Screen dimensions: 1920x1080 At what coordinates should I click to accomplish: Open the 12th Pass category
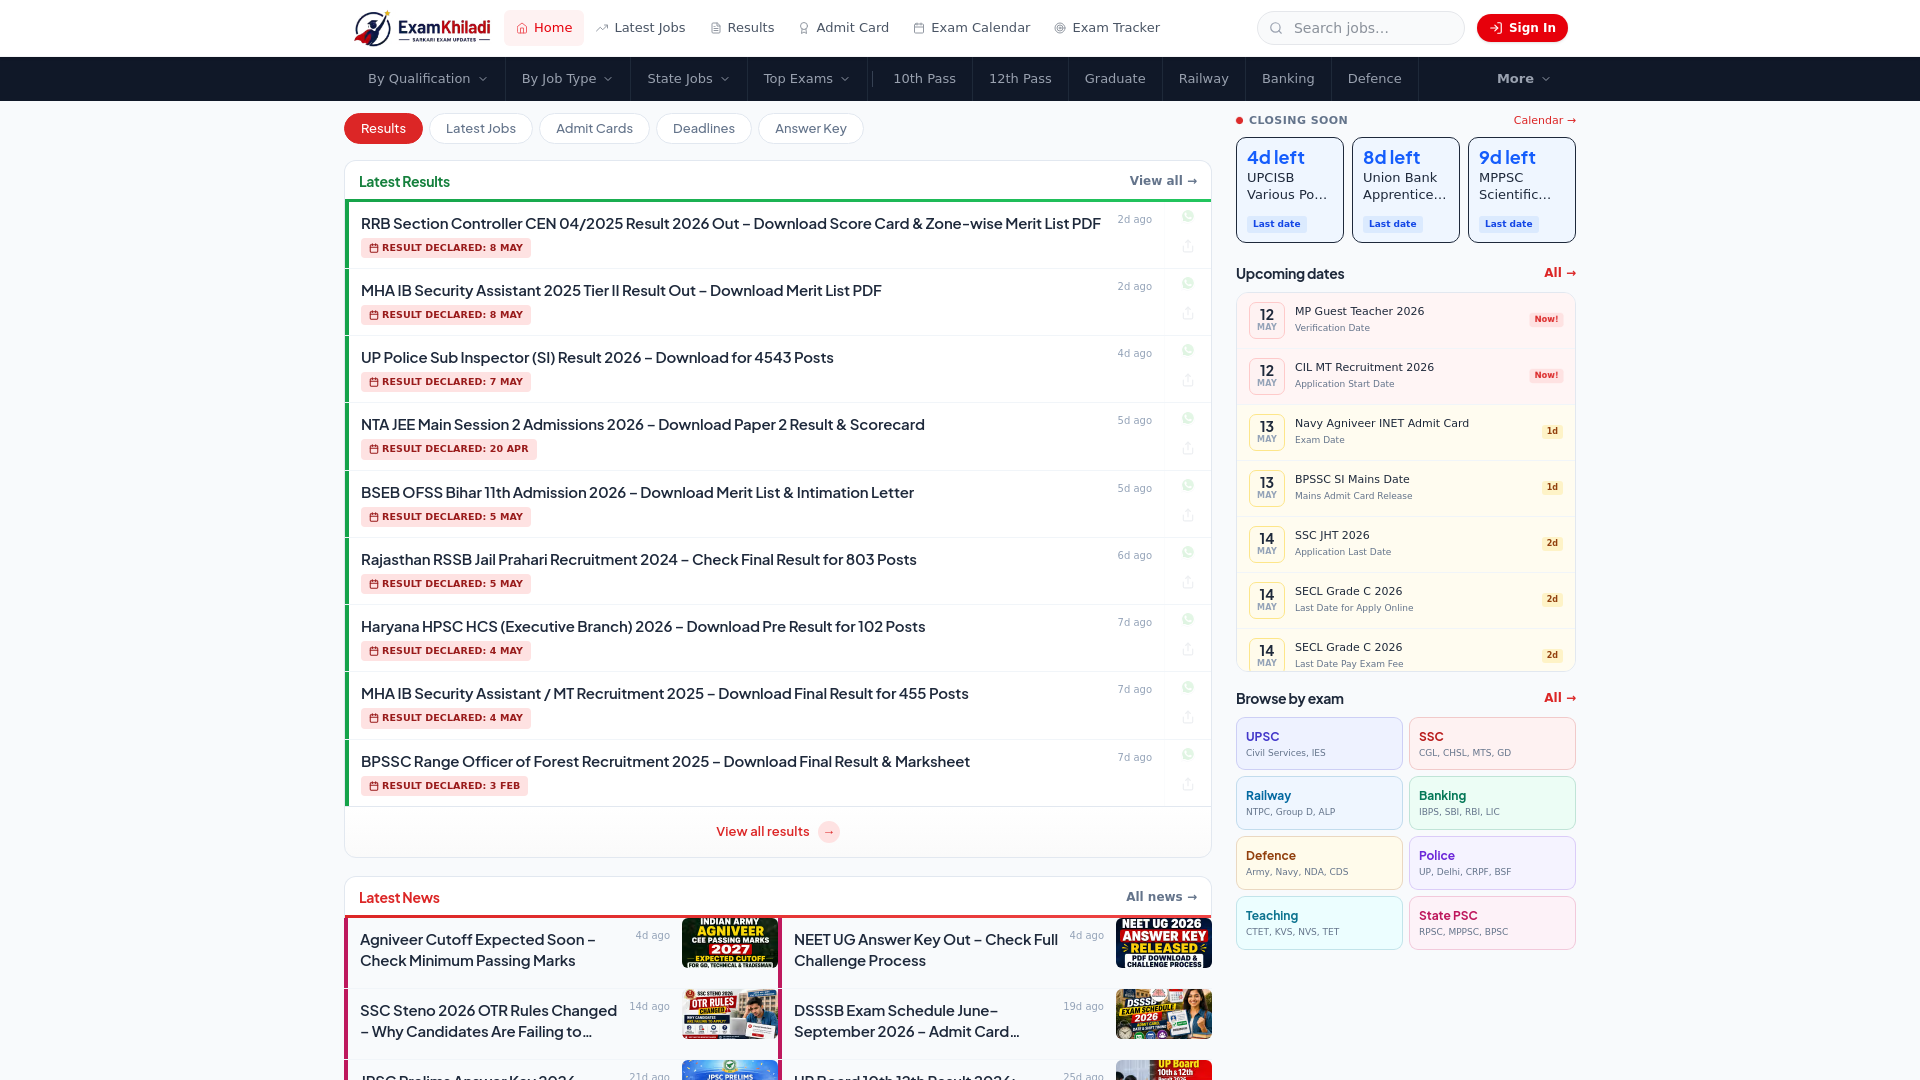click(1020, 79)
